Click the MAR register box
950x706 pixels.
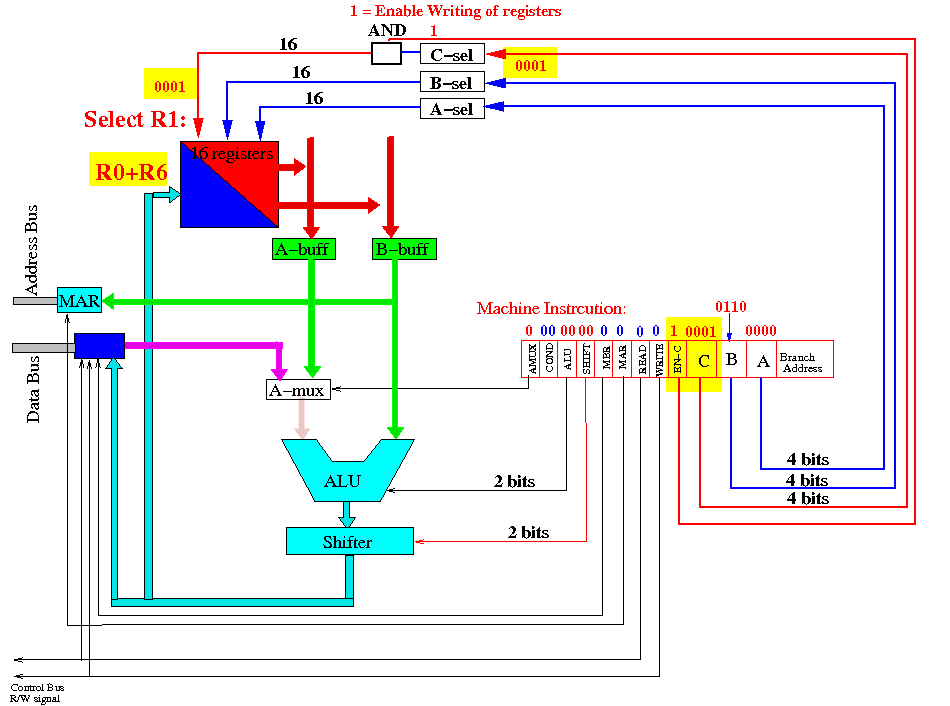point(79,300)
